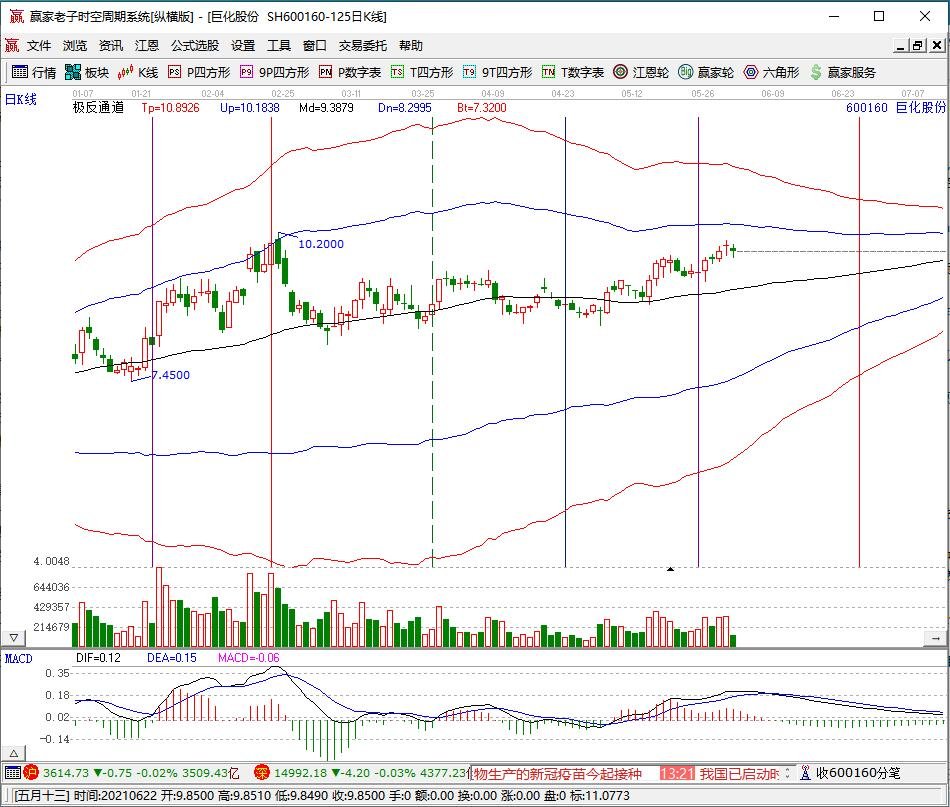The width and height of the screenshot is (950, 807).
Task: Open the 公式选股 menu
Action: pyautogui.click(x=194, y=46)
